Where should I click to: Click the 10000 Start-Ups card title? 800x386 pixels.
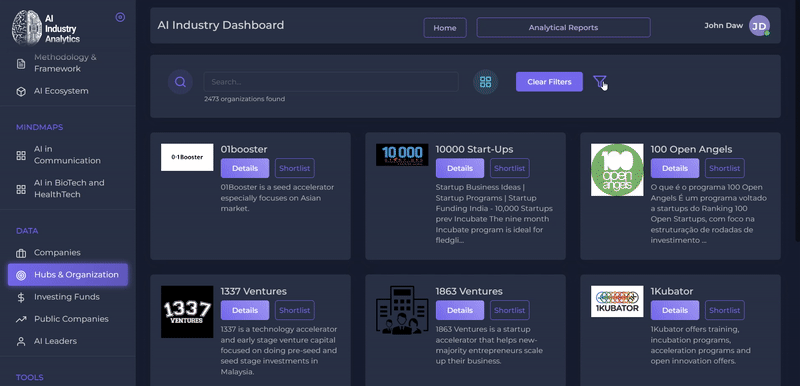tap(474, 149)
